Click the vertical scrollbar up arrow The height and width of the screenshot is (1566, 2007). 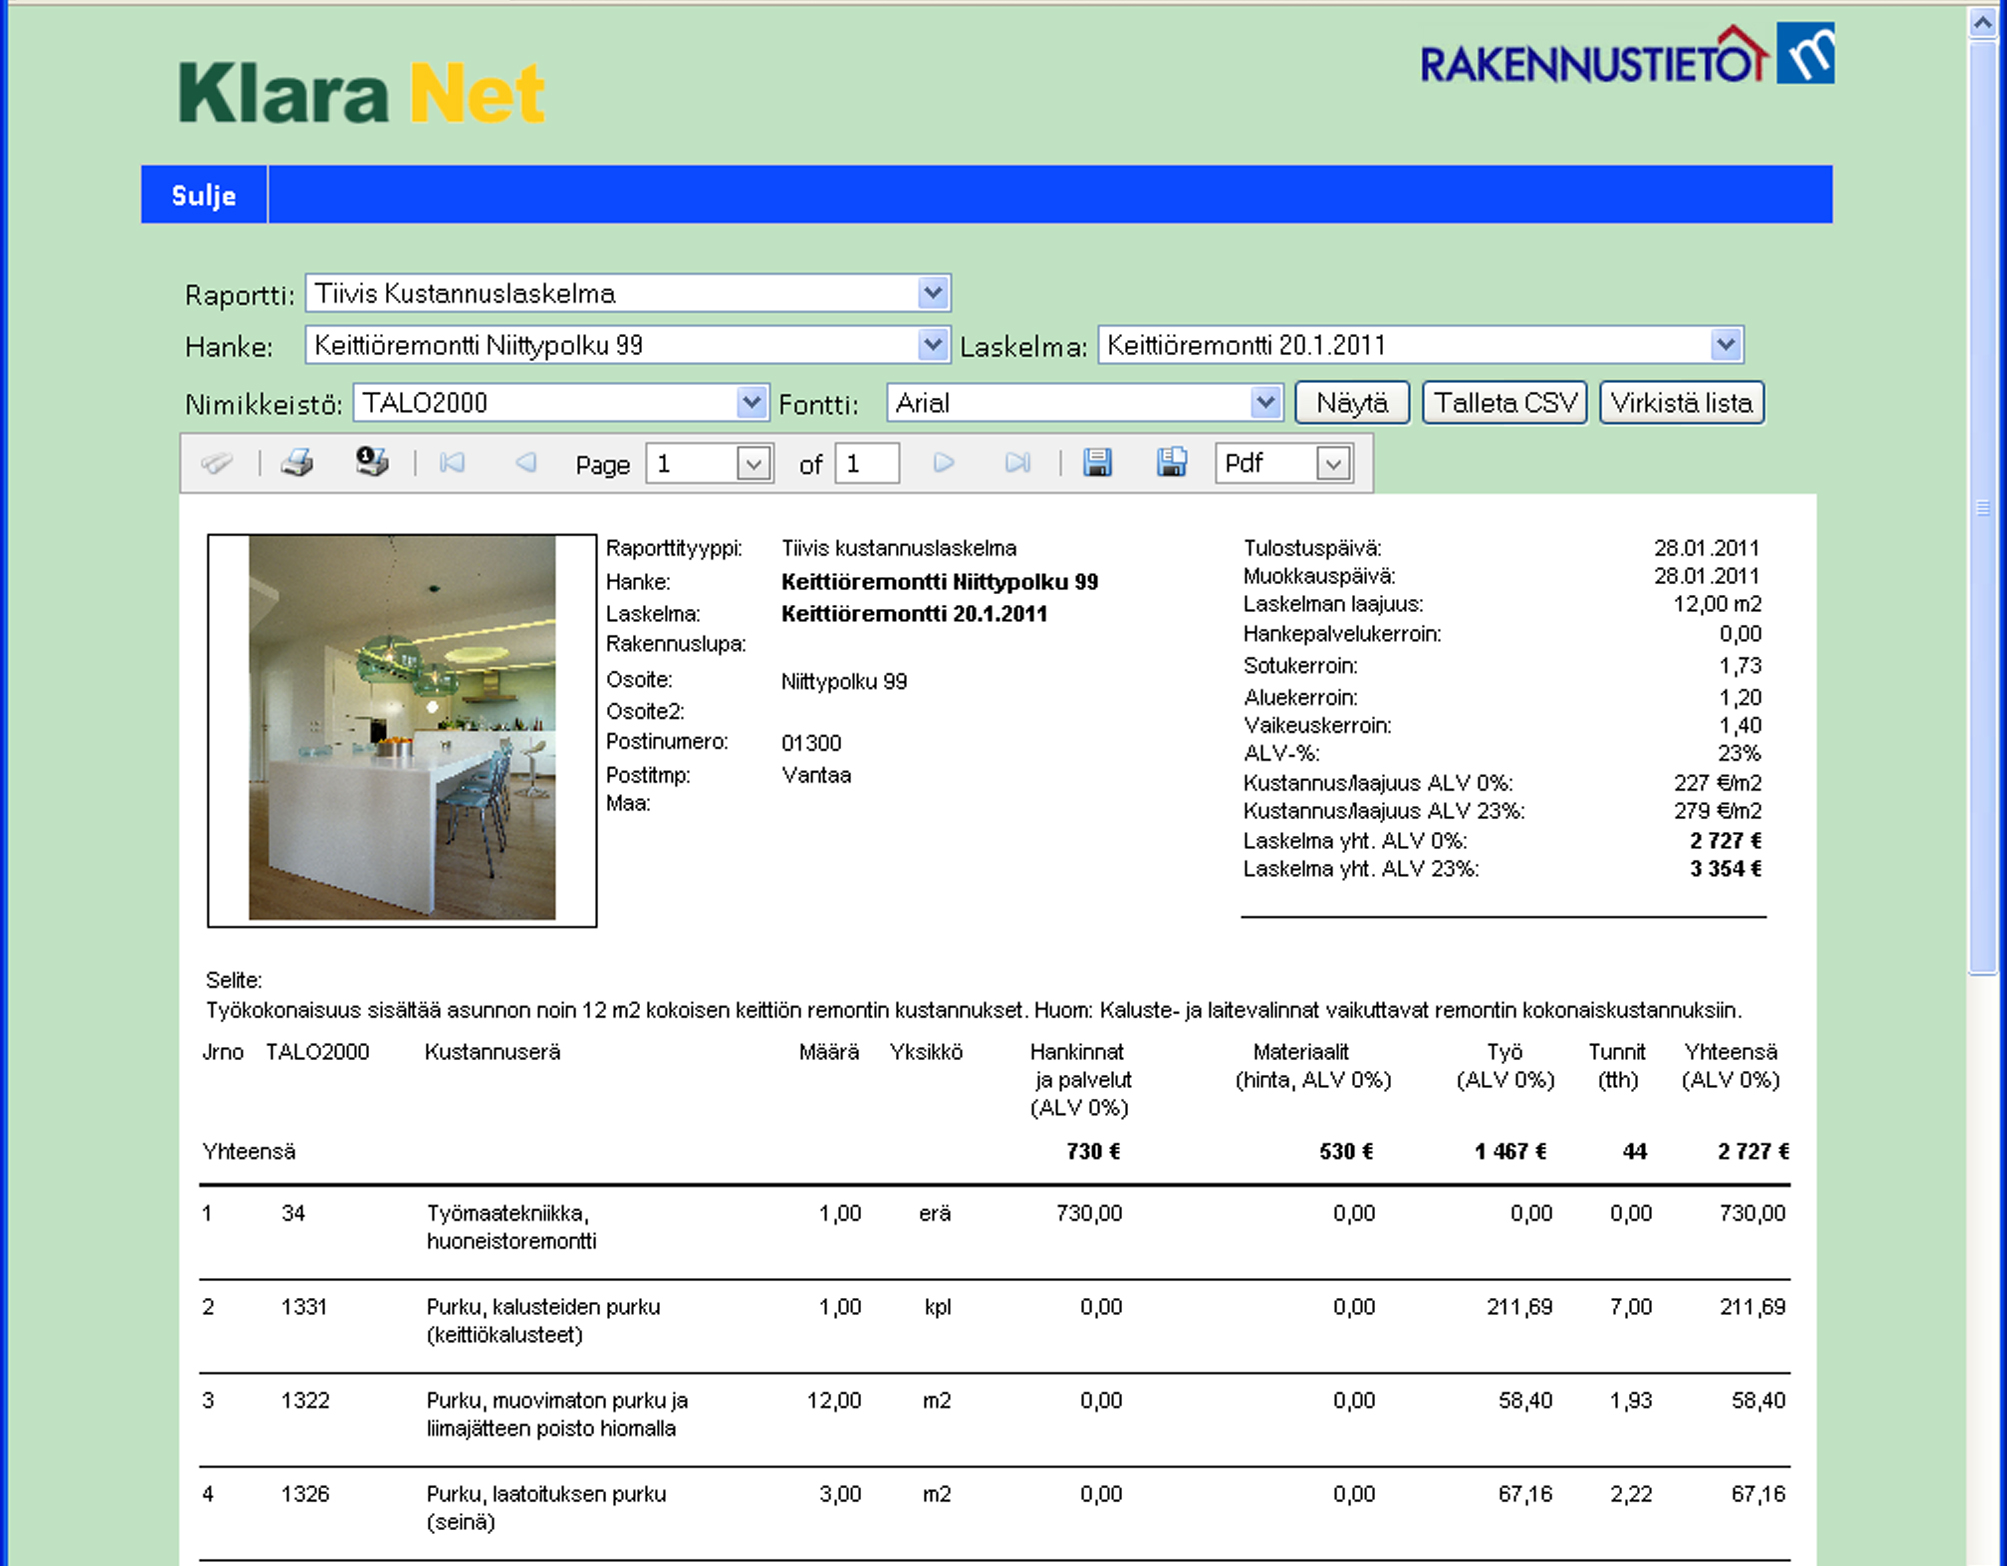[x=1982, y=22]
